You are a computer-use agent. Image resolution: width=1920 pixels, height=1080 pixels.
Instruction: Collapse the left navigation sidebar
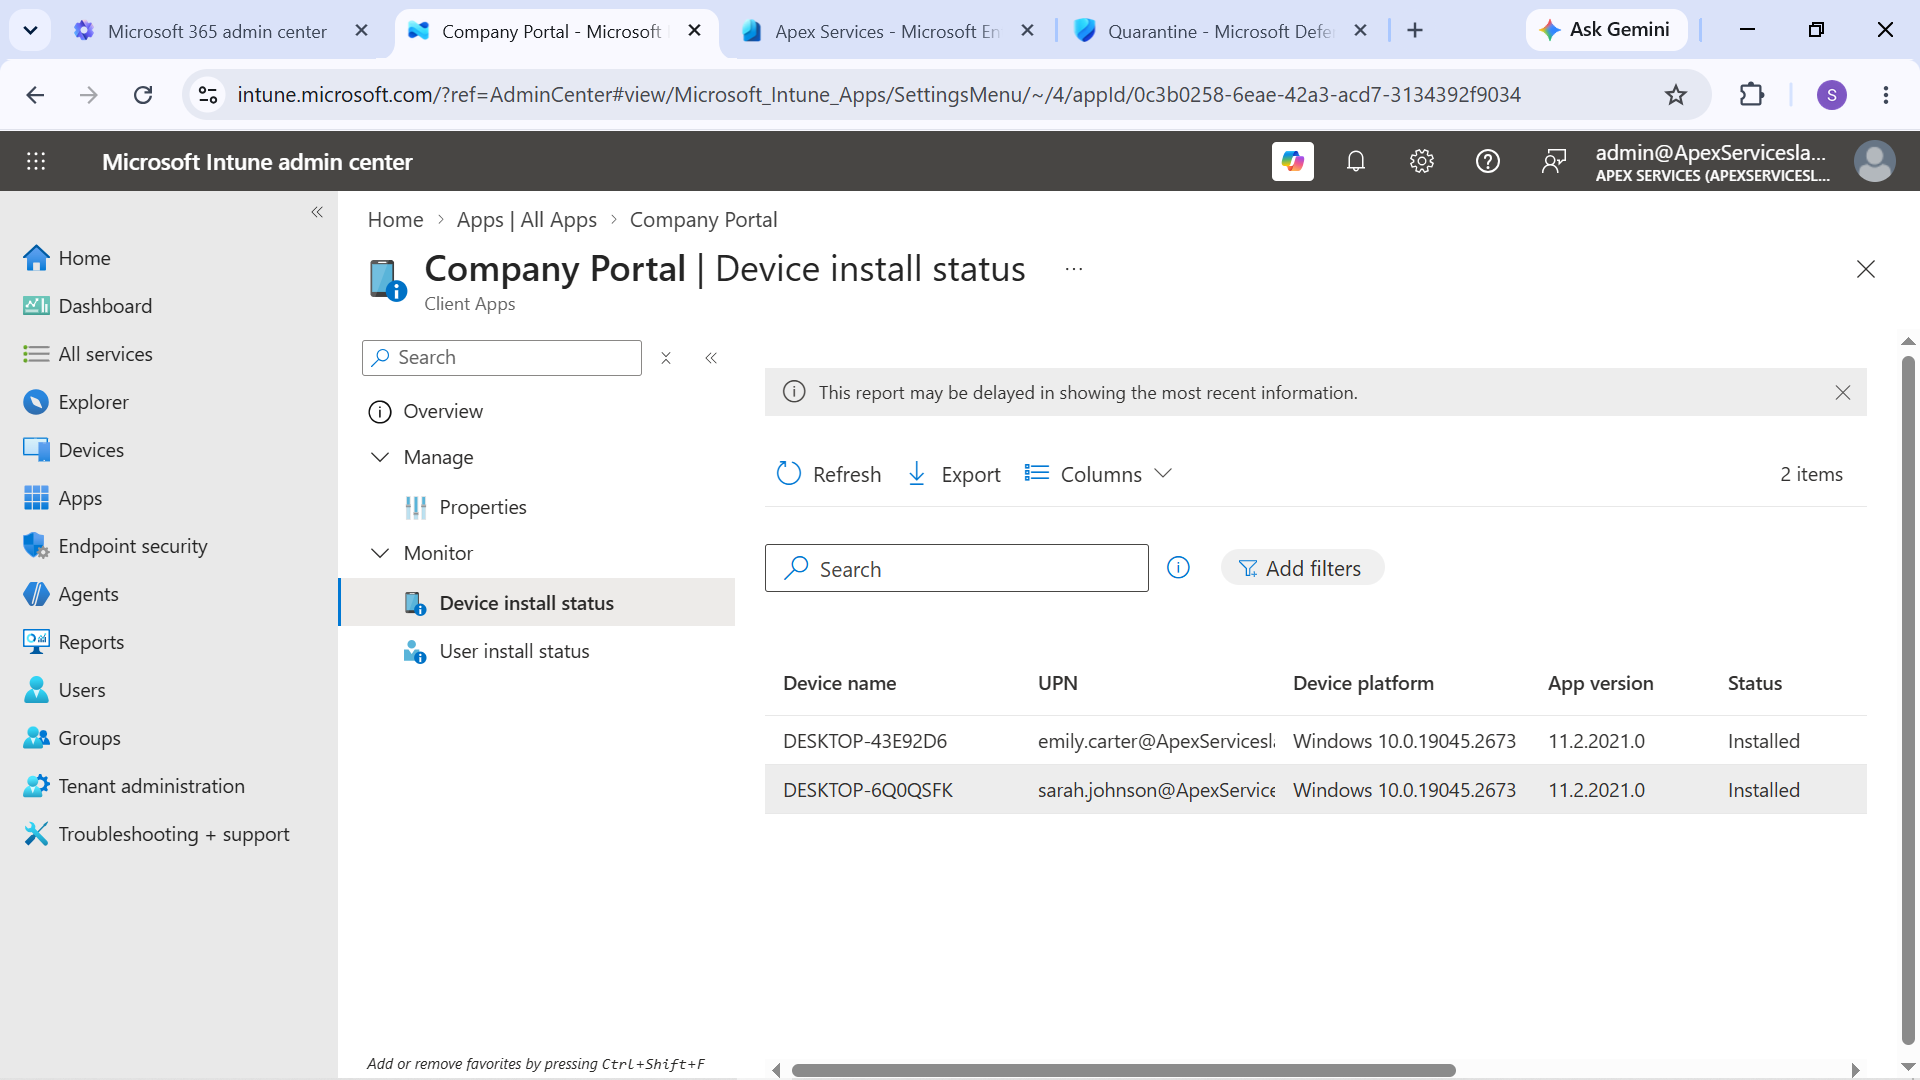(x=317, y=212)
